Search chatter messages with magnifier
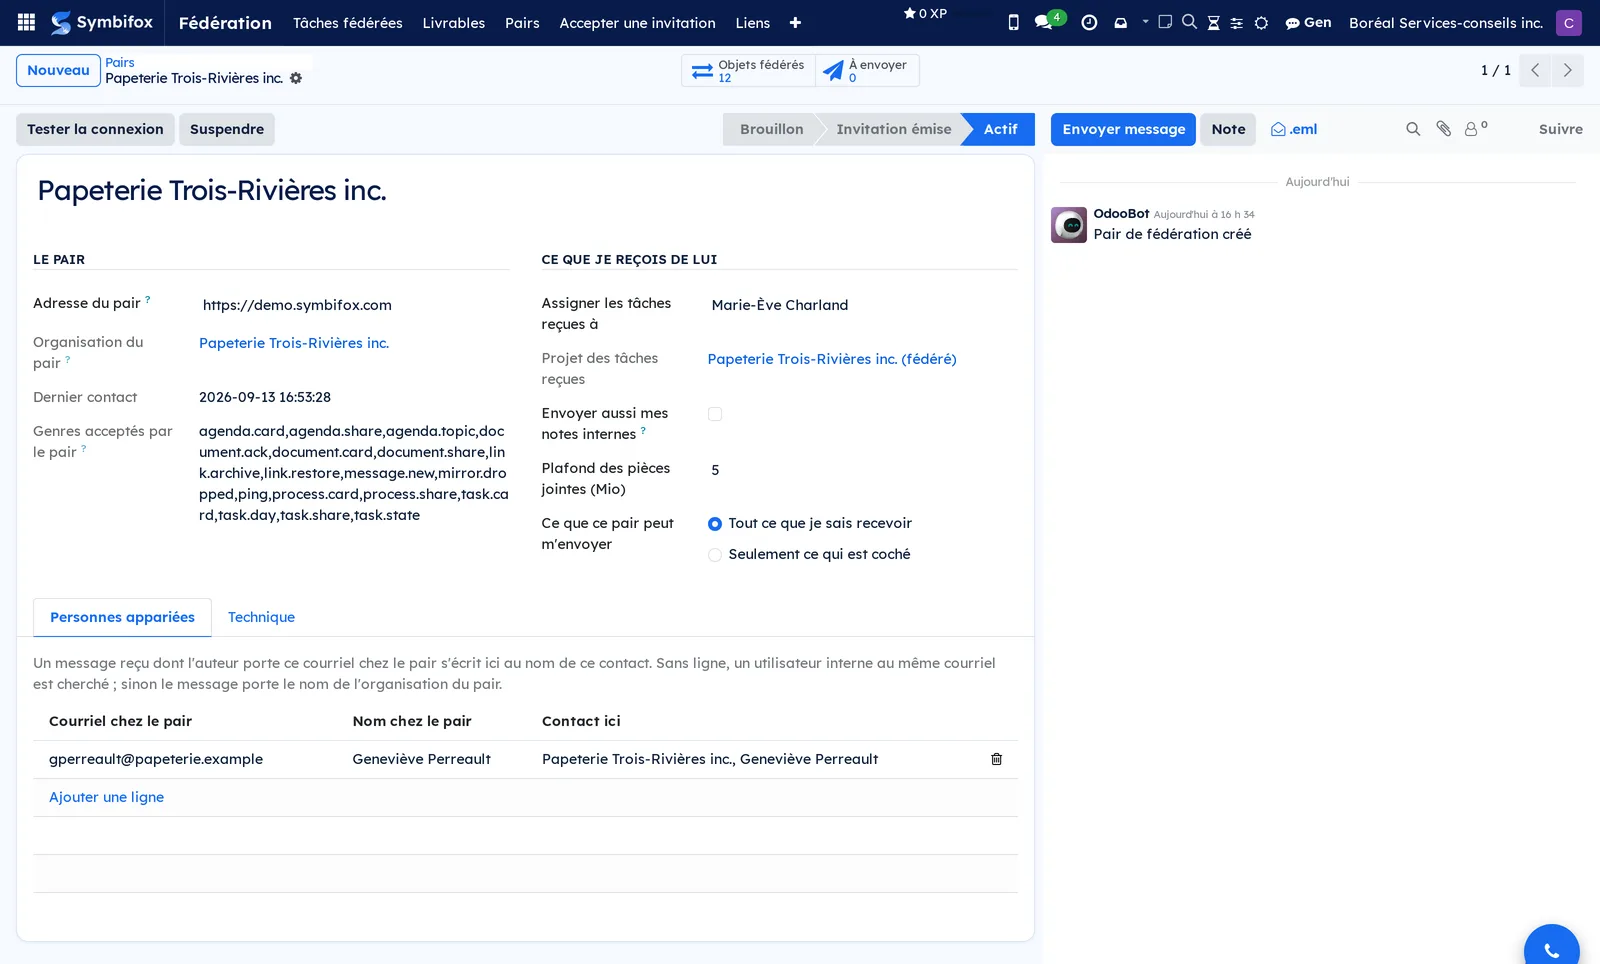This screenshot has height=964, width=1600. 1413,129
